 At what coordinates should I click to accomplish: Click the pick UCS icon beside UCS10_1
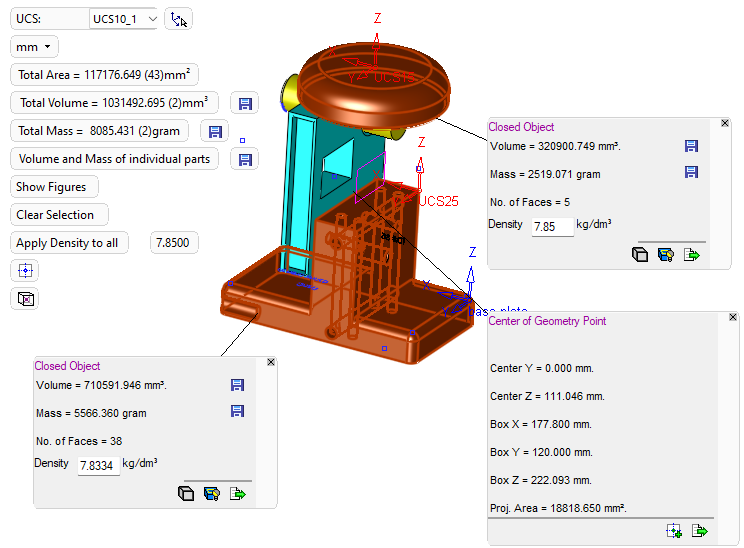click(178, 19)
